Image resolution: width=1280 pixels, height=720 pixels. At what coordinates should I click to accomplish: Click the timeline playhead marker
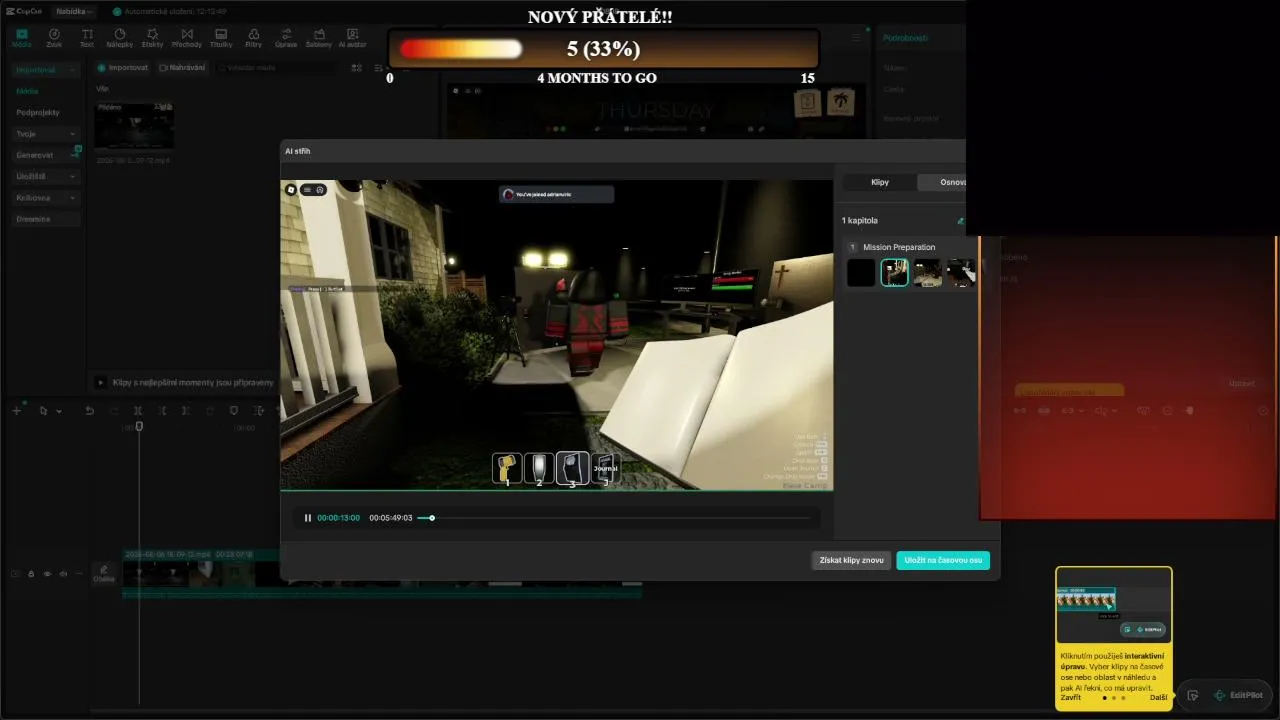[x=139, y=427]
